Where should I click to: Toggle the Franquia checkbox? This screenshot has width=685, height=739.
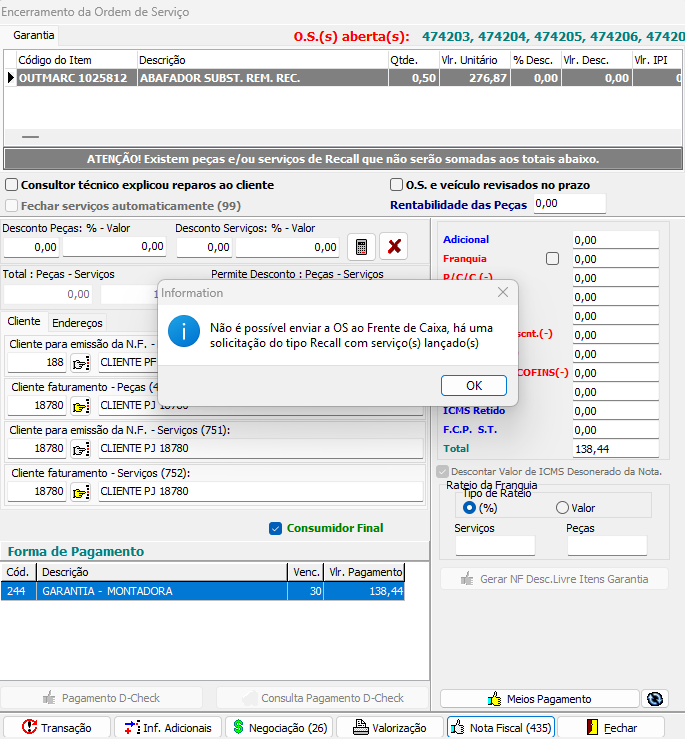click(x=553, y=259)
